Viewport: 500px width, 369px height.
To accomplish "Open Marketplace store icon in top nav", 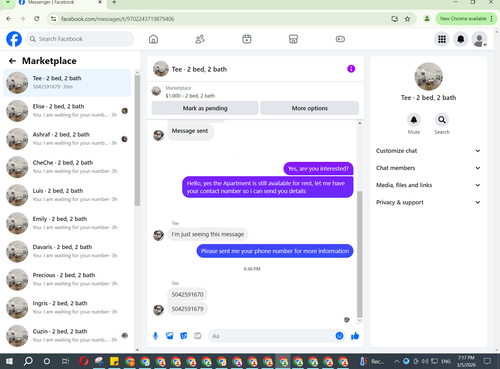I will [293, 39].
